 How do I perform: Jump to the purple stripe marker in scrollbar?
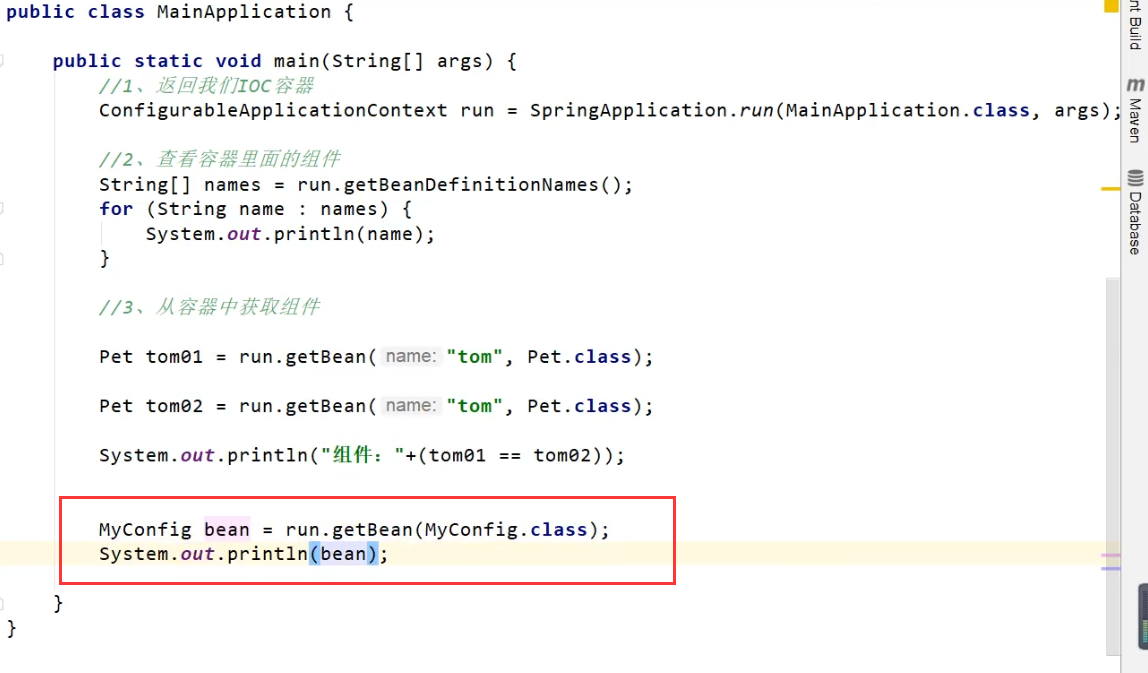coord(1111,568)
